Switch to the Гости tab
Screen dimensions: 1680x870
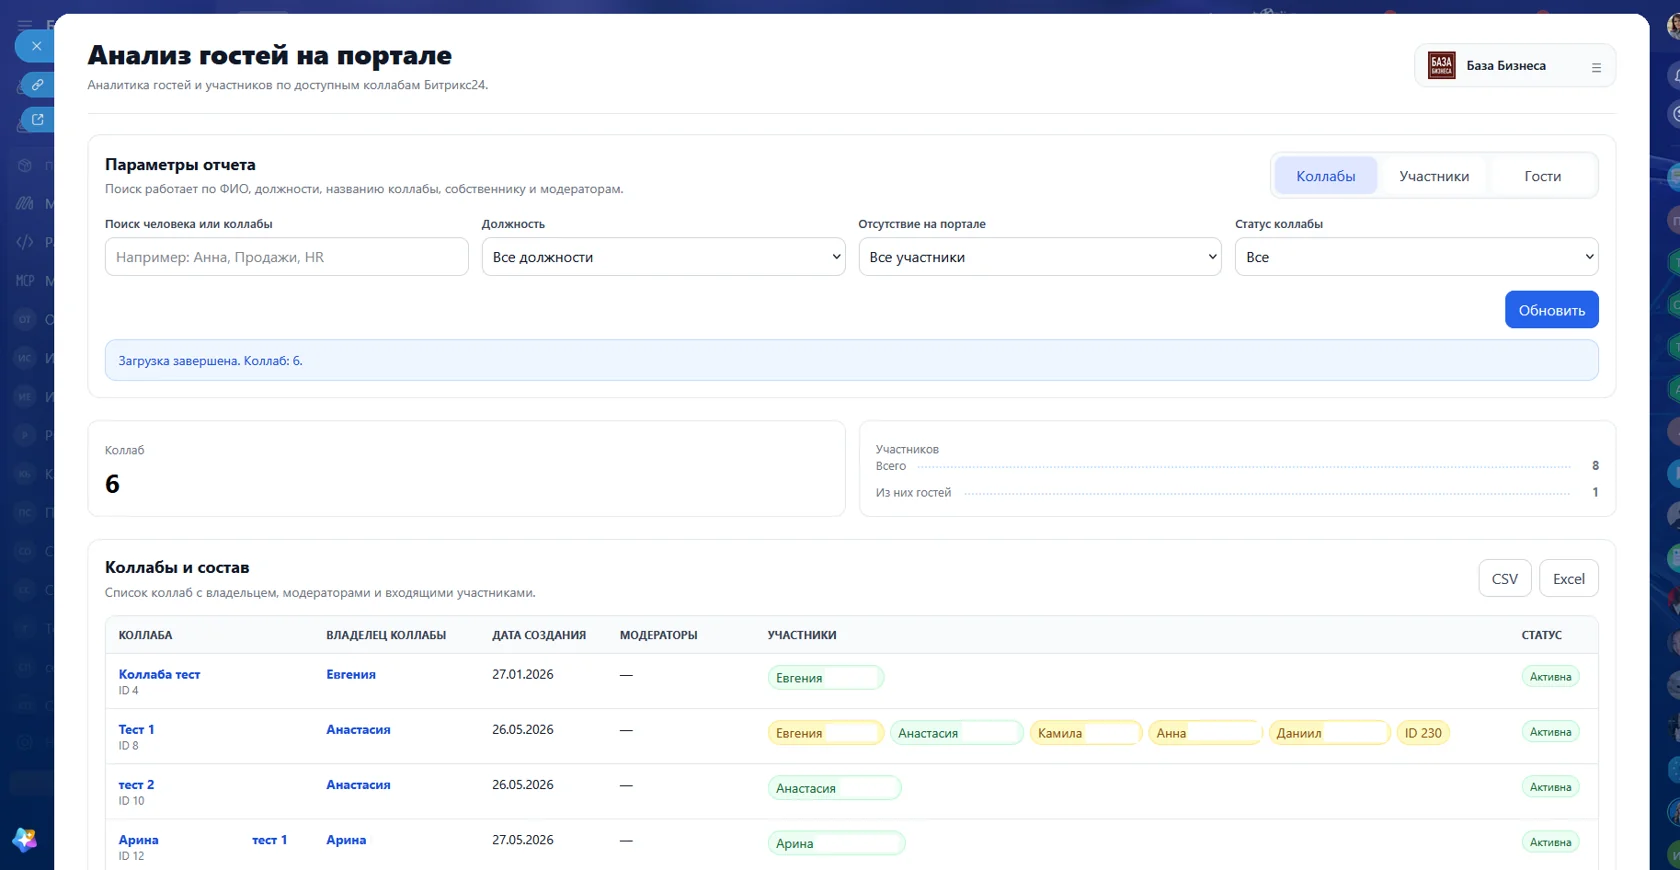[1542, 176]
